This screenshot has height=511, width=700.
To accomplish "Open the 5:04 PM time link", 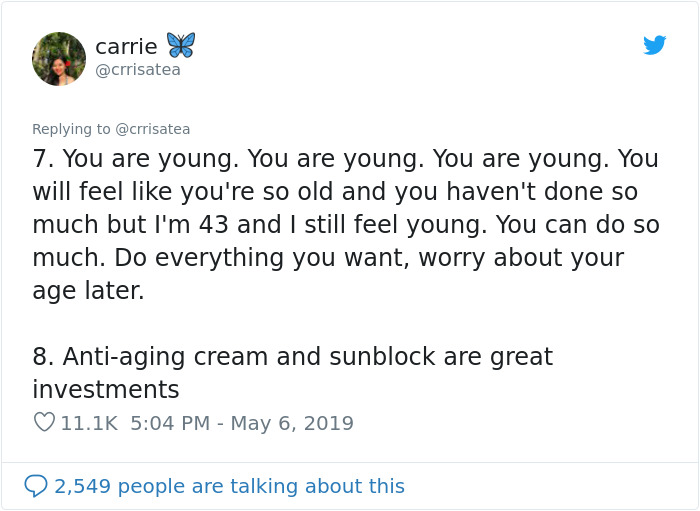I will coord(170,423).
